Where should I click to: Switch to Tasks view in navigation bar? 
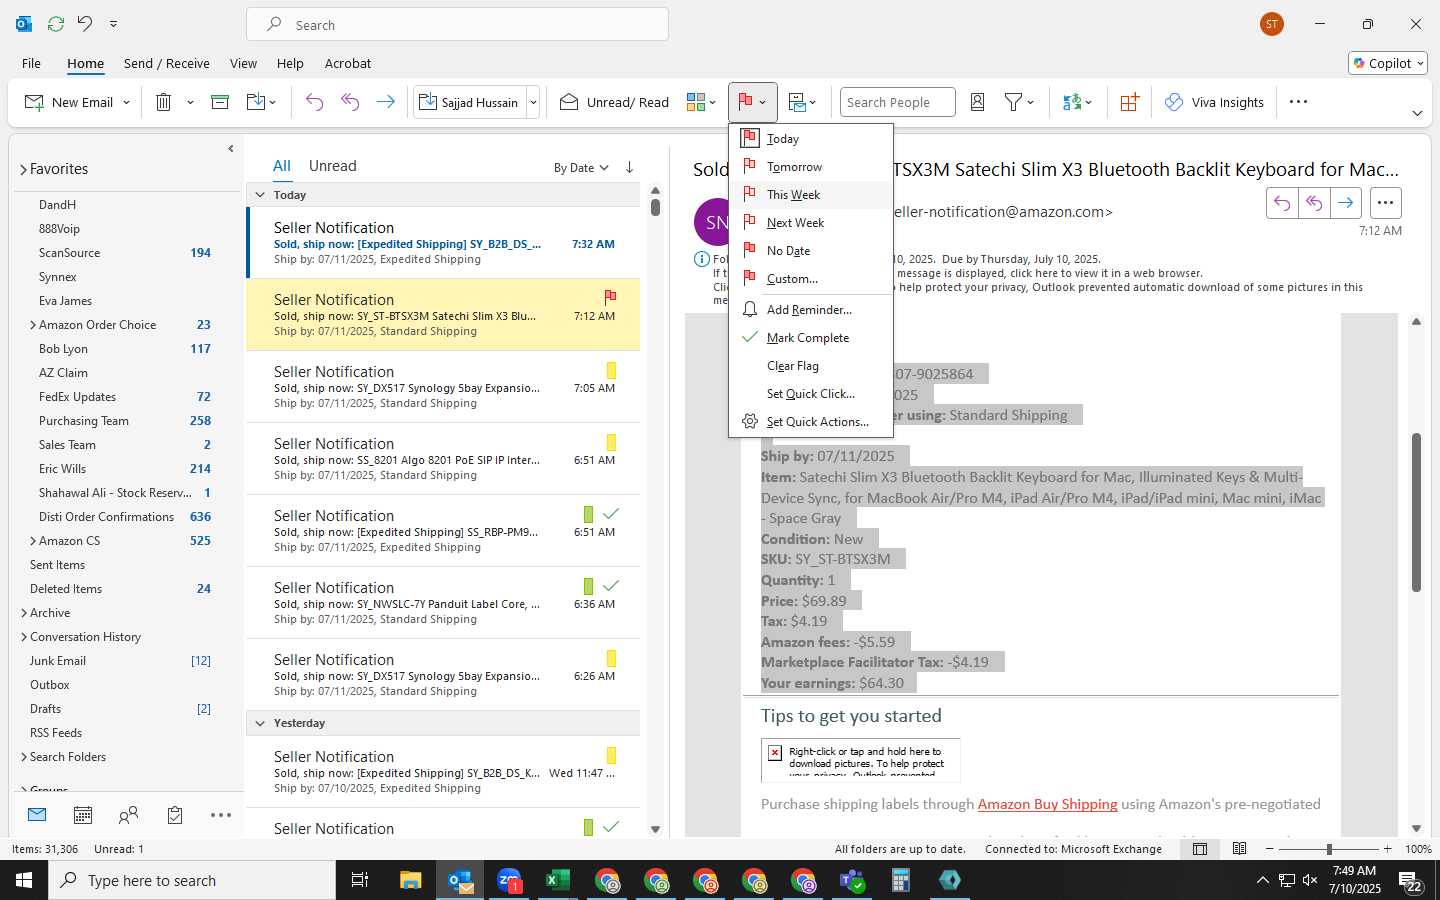click(175, 815)
